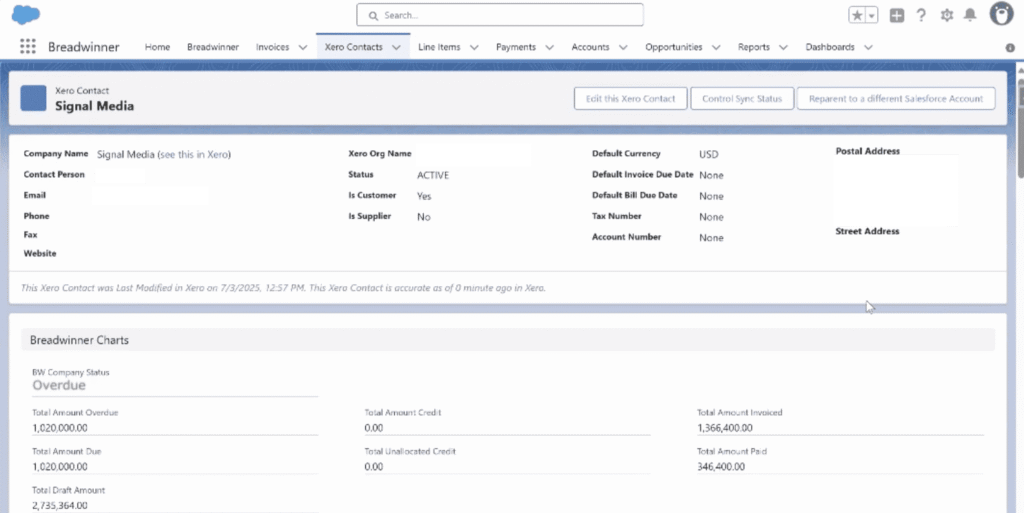
Task: Open the Opportunities tab
Action: [673, 47]
